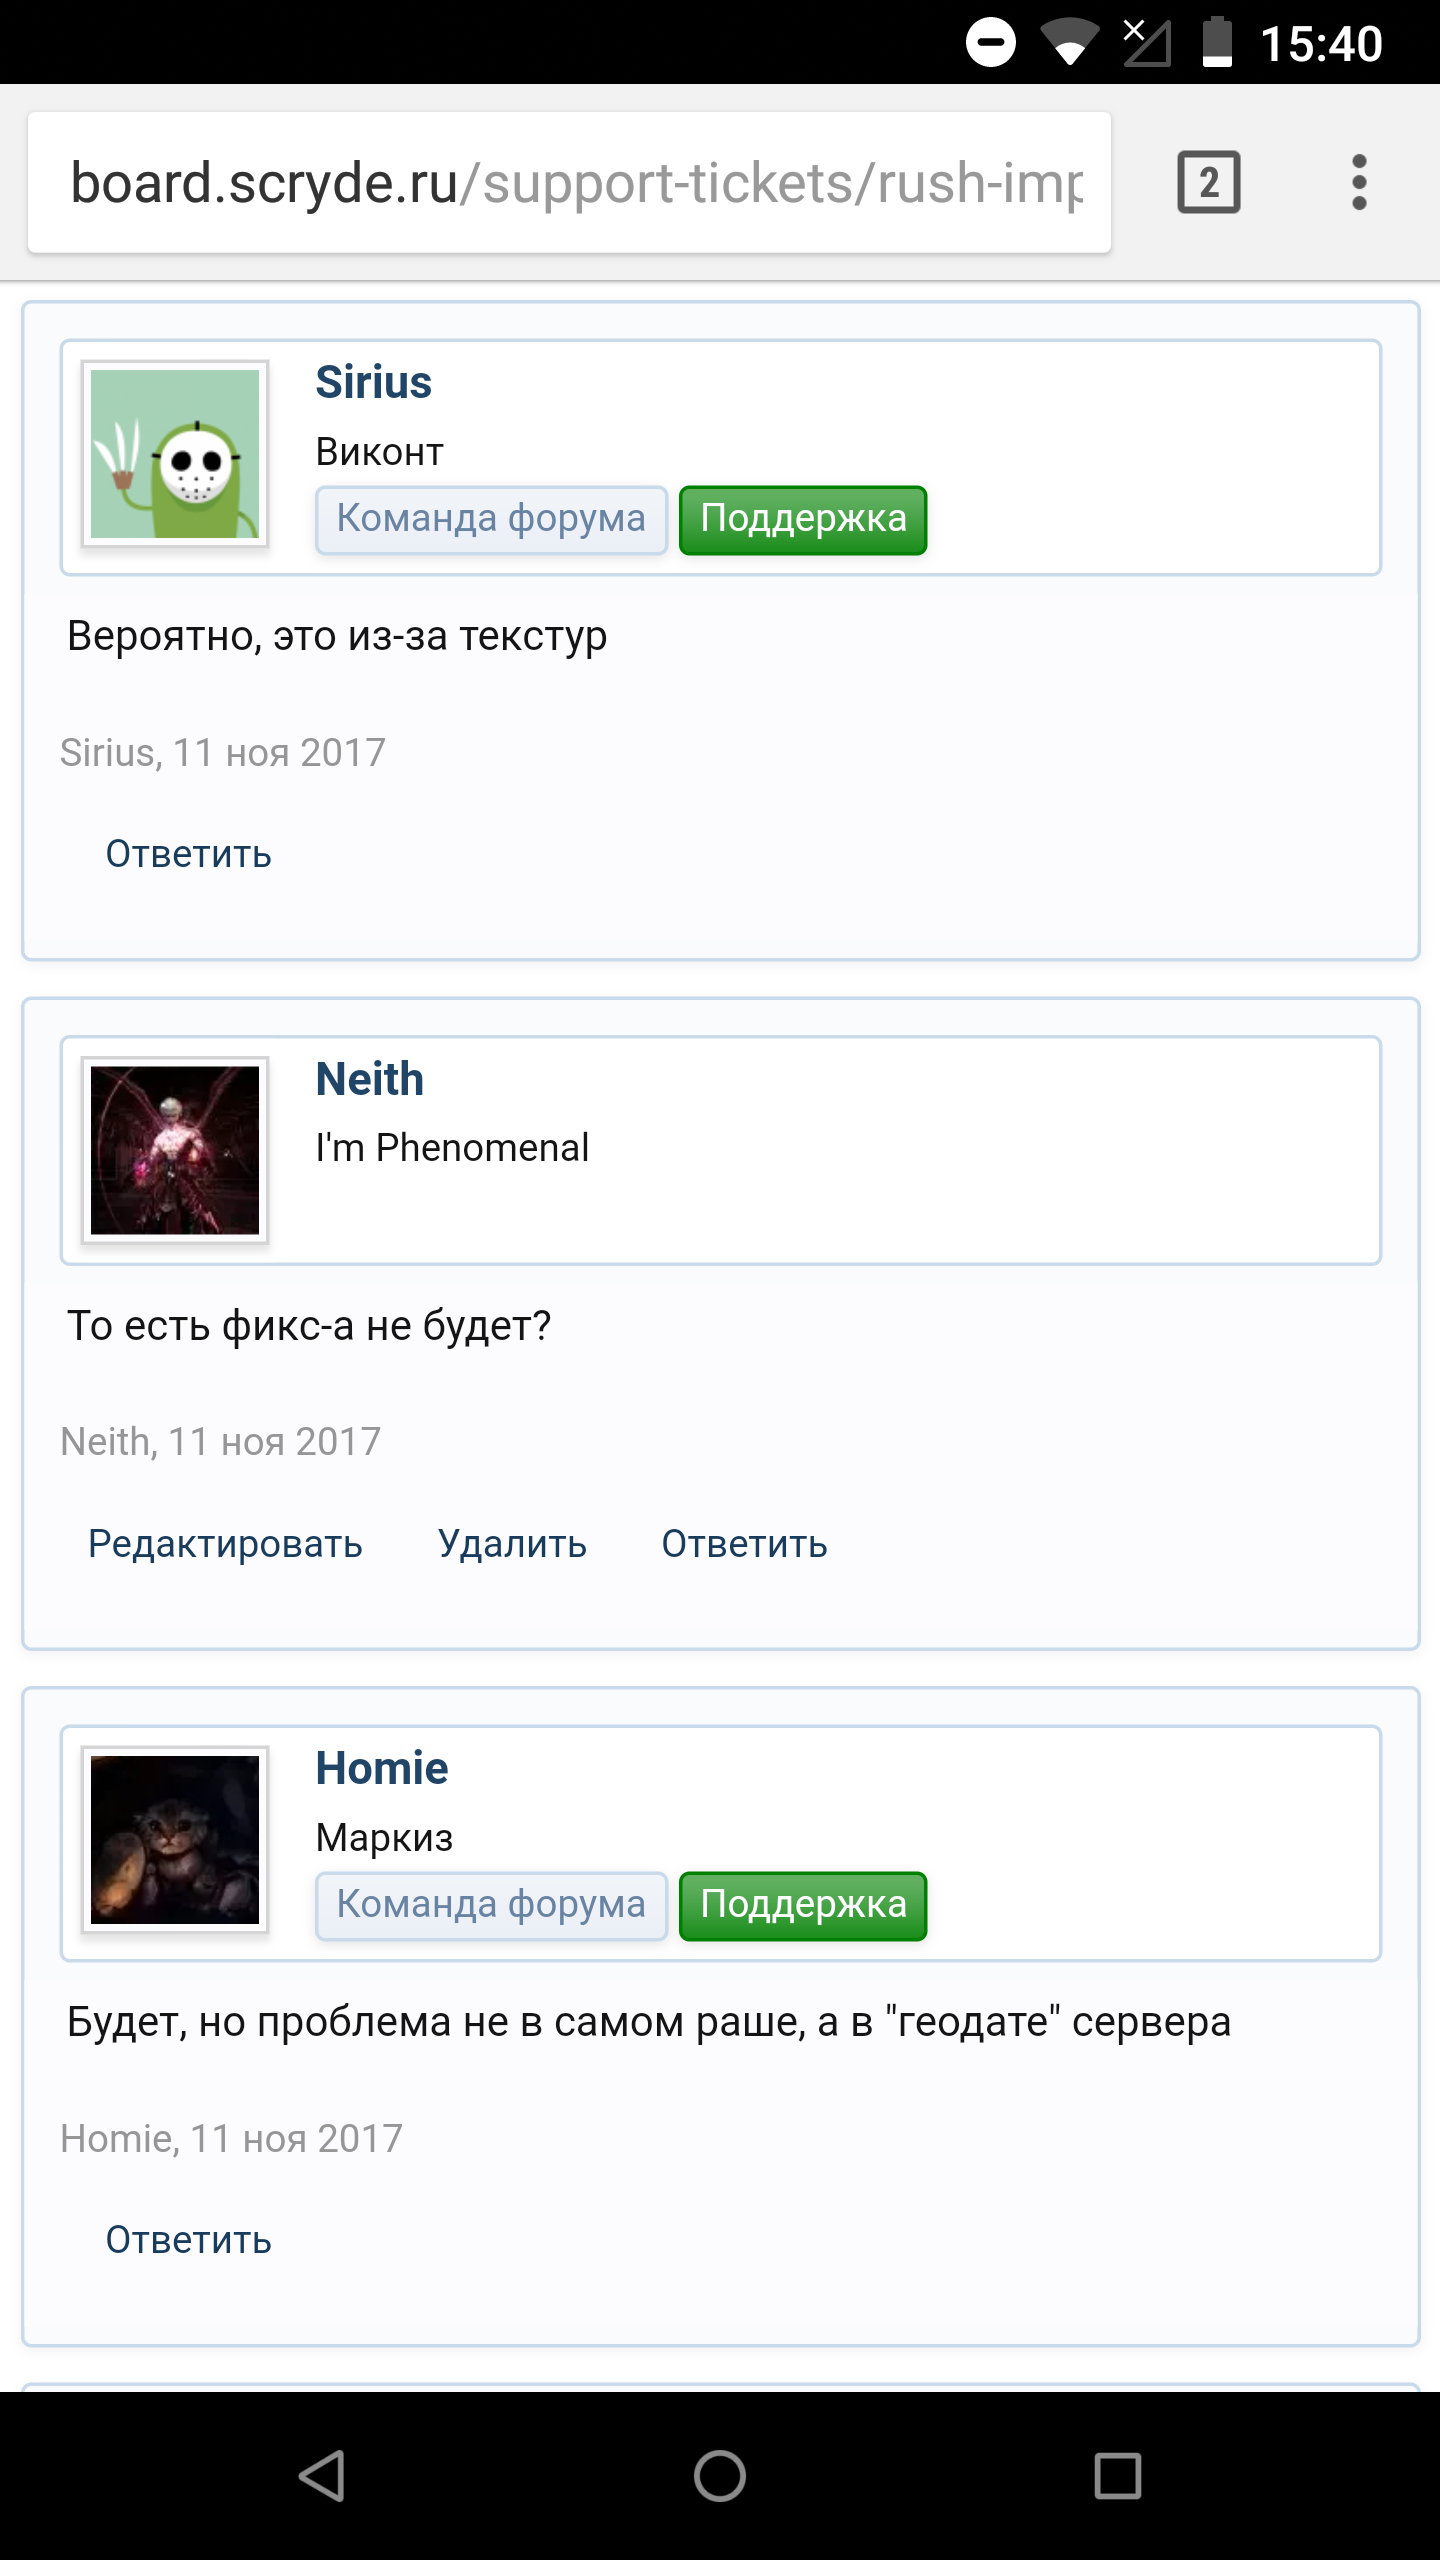Open the recent apps square button
The image size is (1440, 2560).
click(x=1117, y=2476)
